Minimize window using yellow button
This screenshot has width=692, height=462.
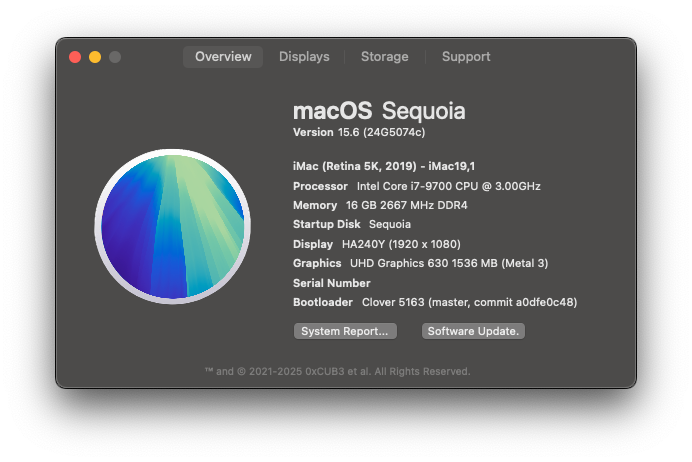[x=95, y=57]
